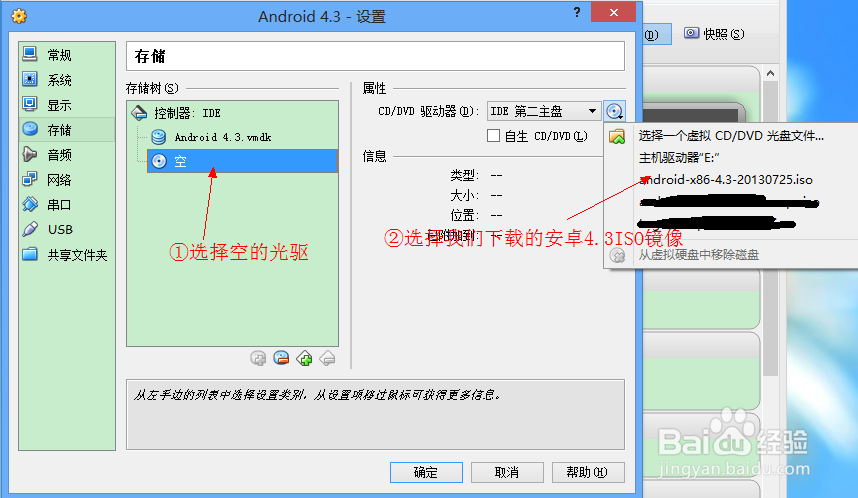The width and height of the screenshot is (858, 498).
Task: Open the 网络 settings category
Action: tap(67, 179)
